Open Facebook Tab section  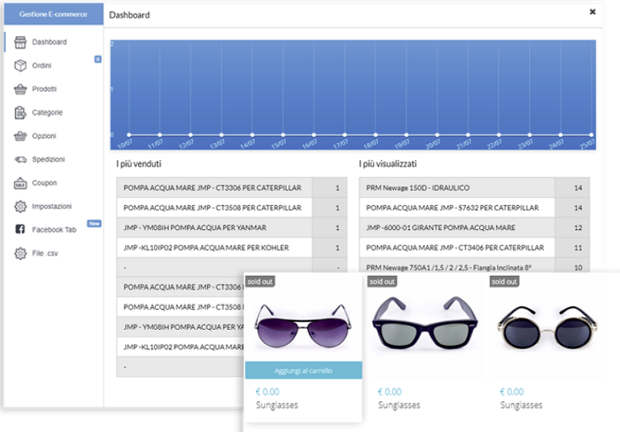click(x=54, y=230)
